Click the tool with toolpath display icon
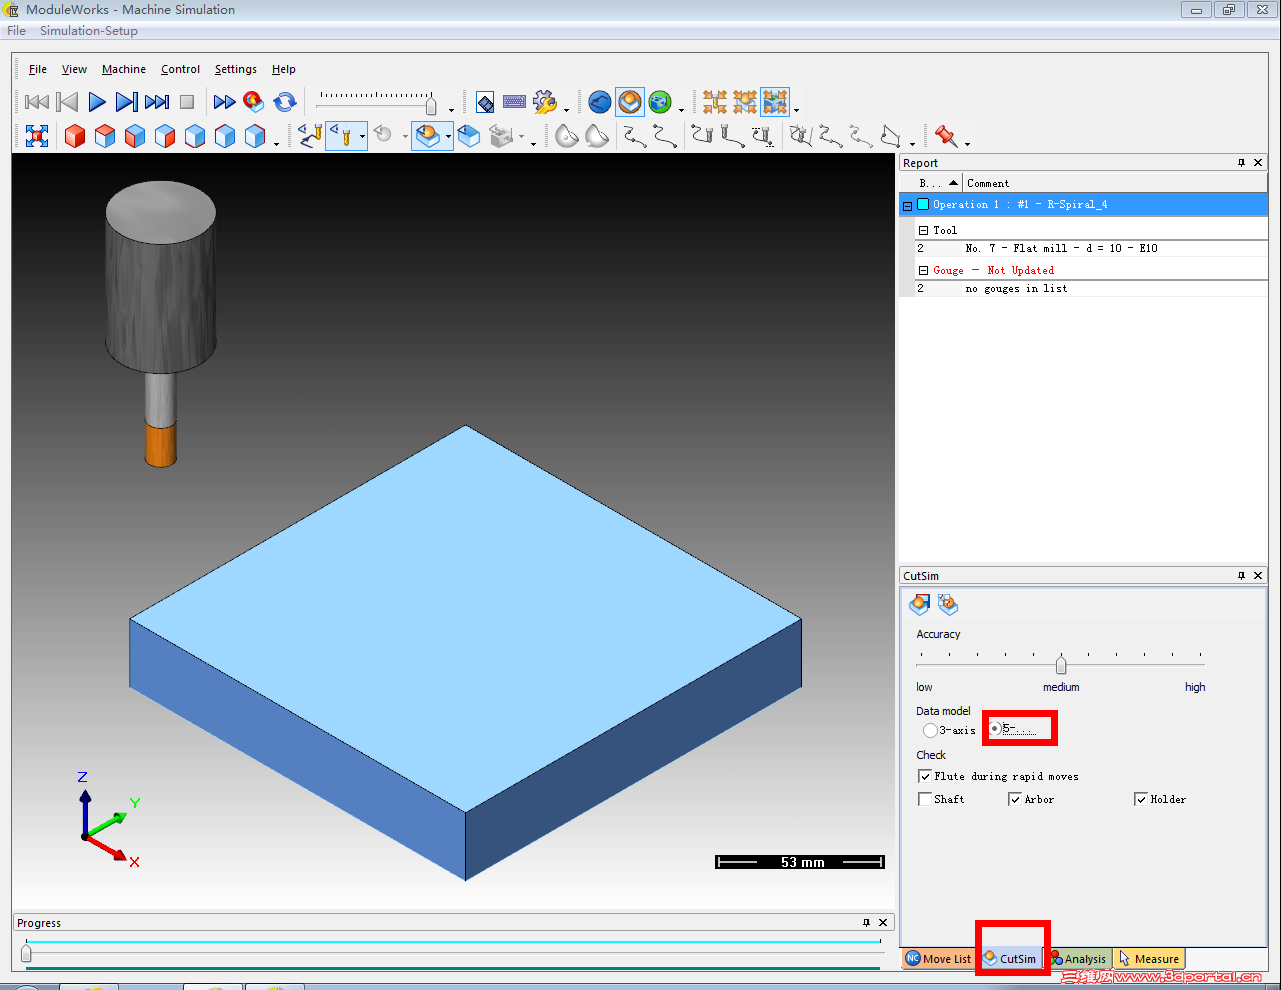Screen dimensions: 1281x990 coord(311,136)
